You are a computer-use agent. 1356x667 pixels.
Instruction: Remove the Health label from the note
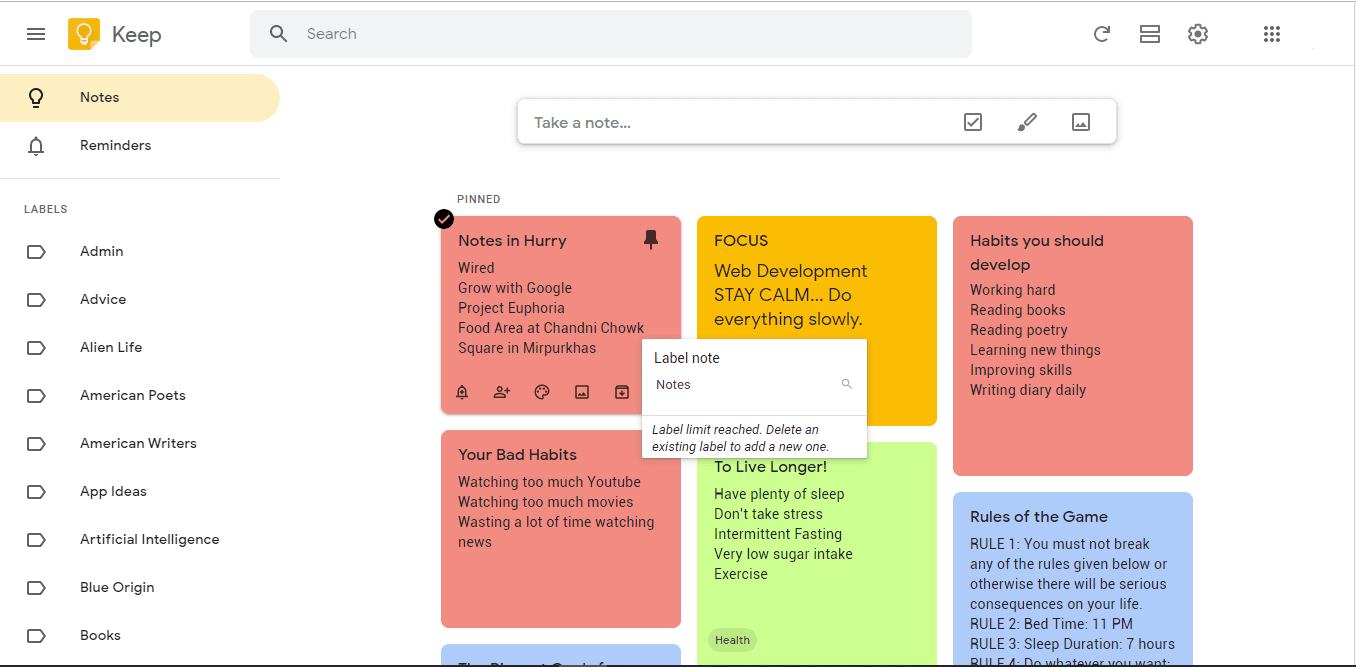coord(732,639)
